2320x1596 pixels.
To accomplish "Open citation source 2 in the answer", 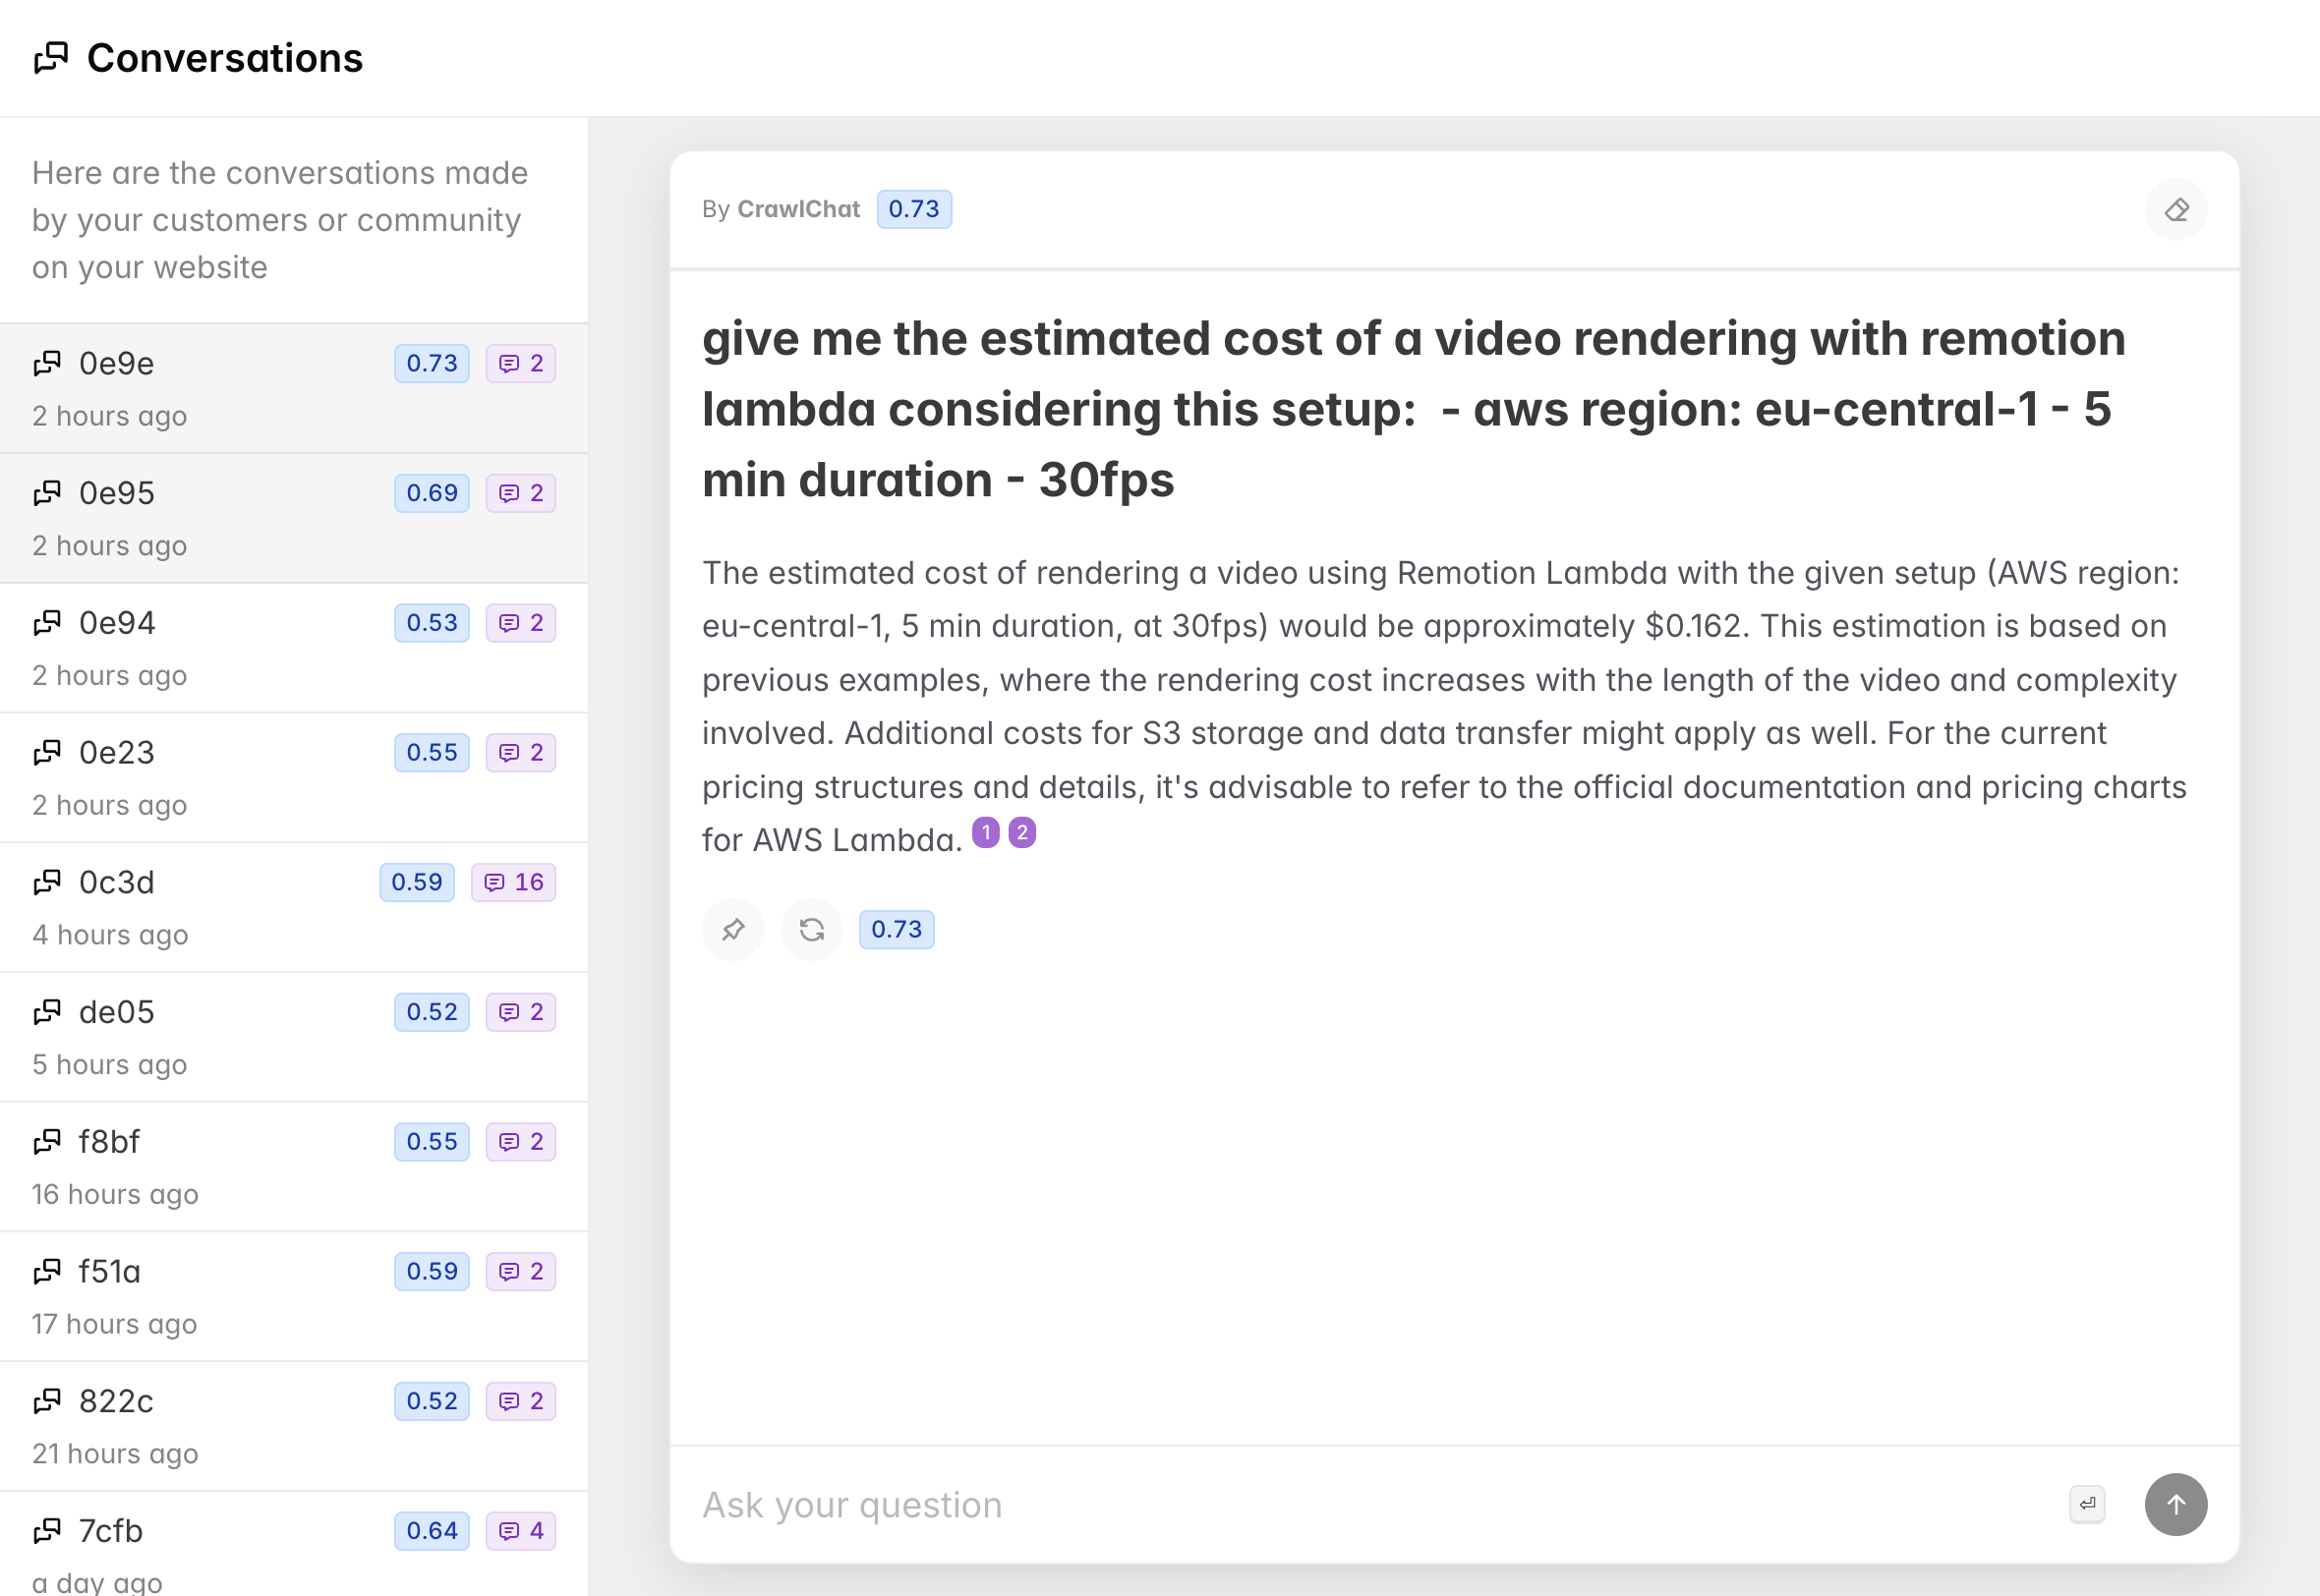I will click(x=1021, y=831).
